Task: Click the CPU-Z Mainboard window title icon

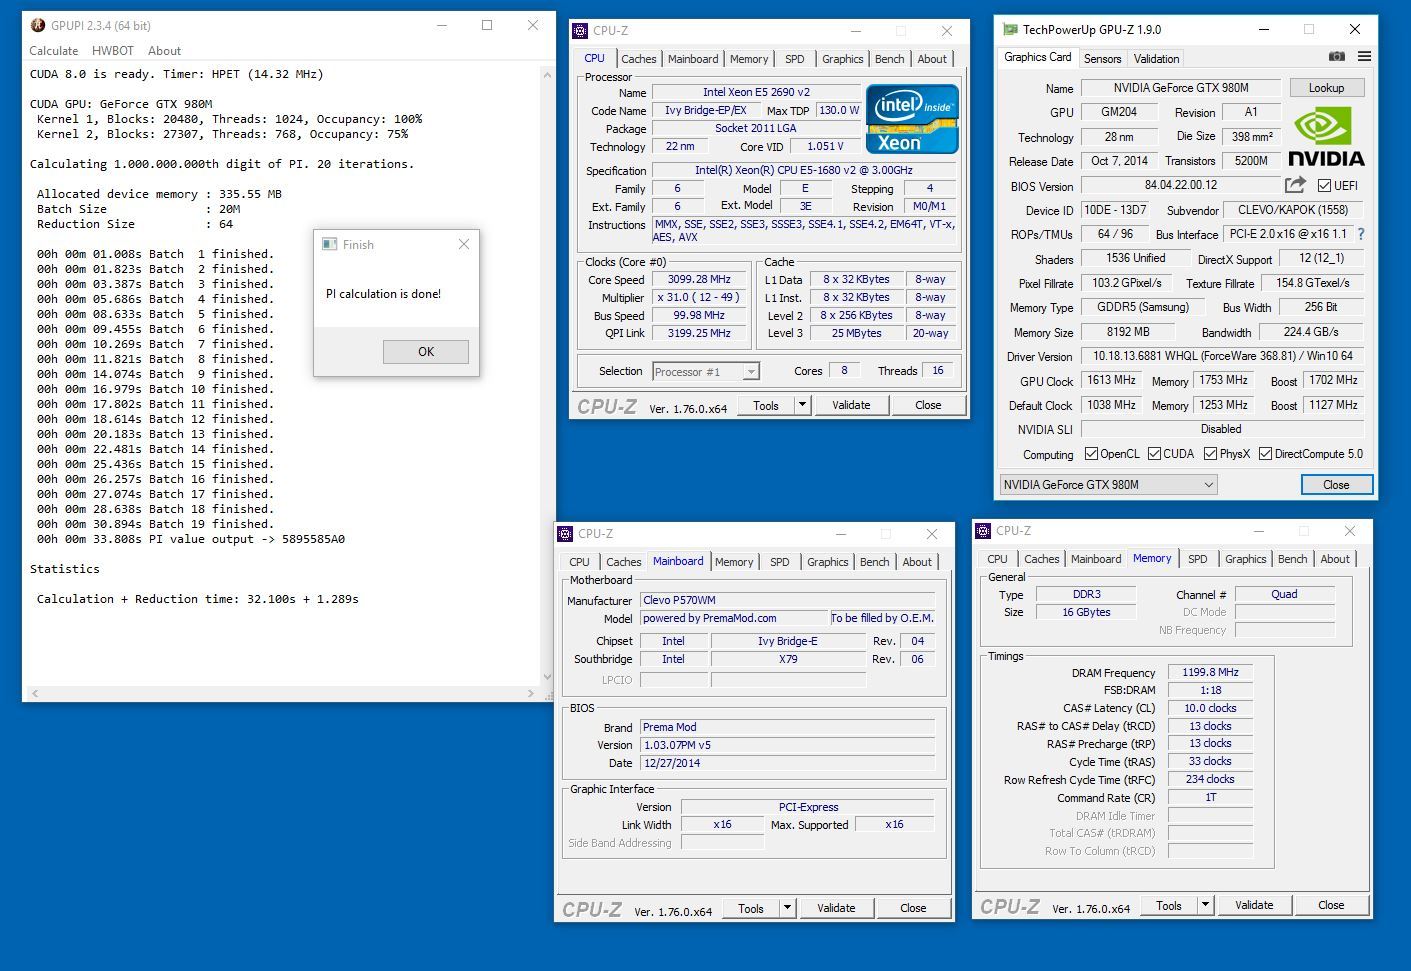Action: tap(565, 534)
